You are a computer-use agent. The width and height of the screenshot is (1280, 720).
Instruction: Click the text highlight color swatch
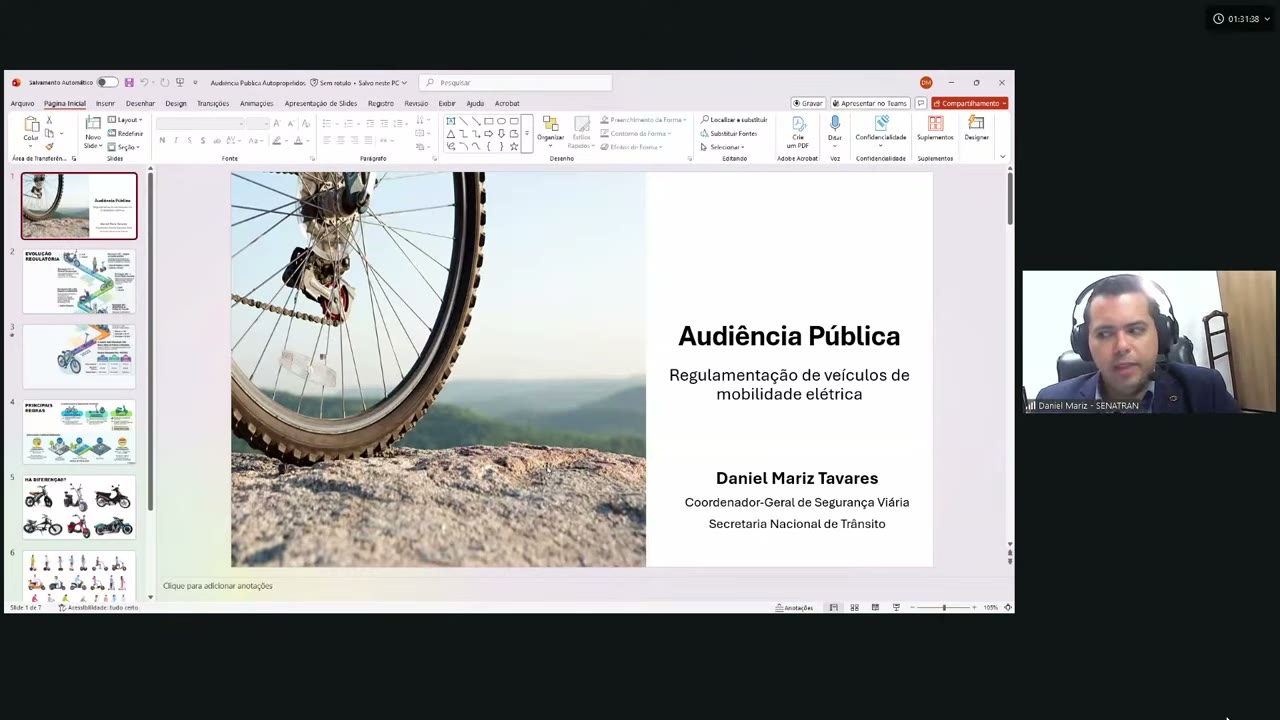pyautogui.click(x=276, y=140)
